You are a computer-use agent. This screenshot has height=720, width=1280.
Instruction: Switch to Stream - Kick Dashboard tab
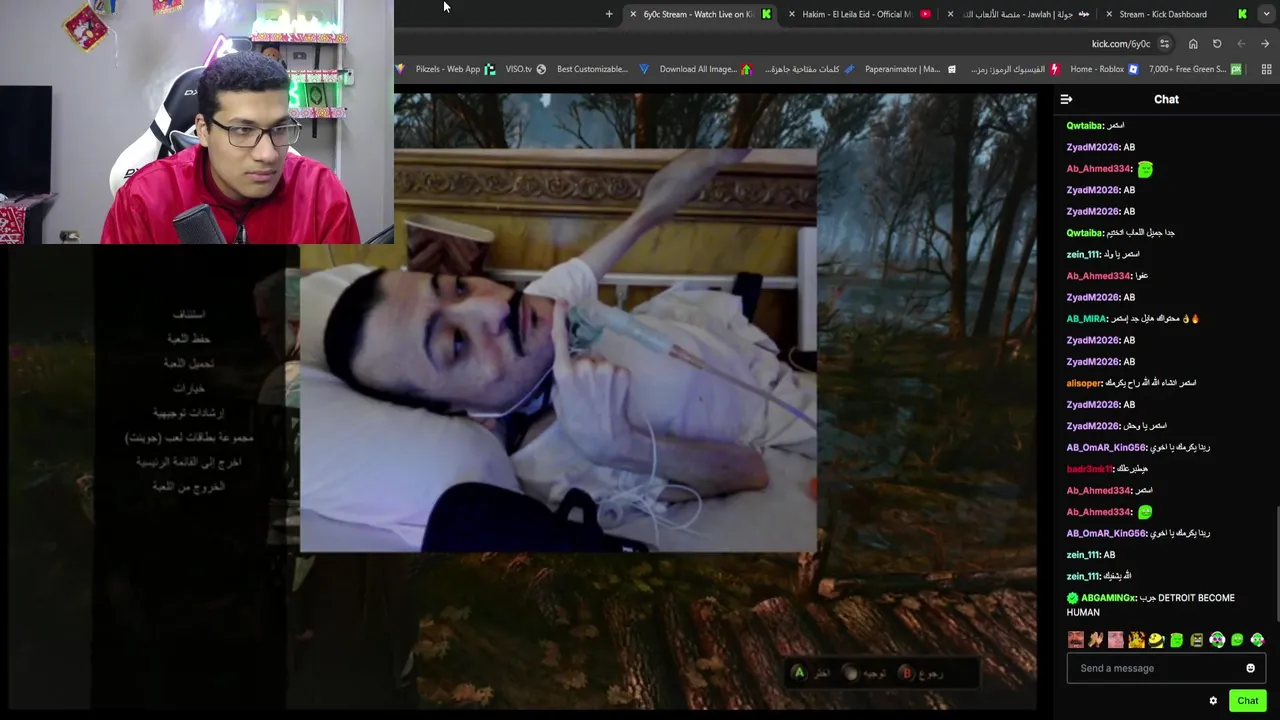[1176, 14]
